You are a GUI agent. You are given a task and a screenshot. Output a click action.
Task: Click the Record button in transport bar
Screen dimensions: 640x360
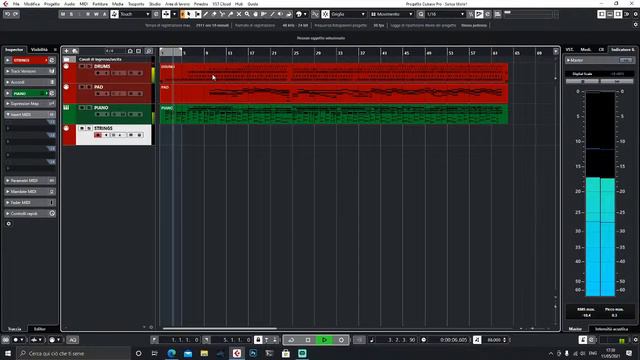[x=341, y=340]
